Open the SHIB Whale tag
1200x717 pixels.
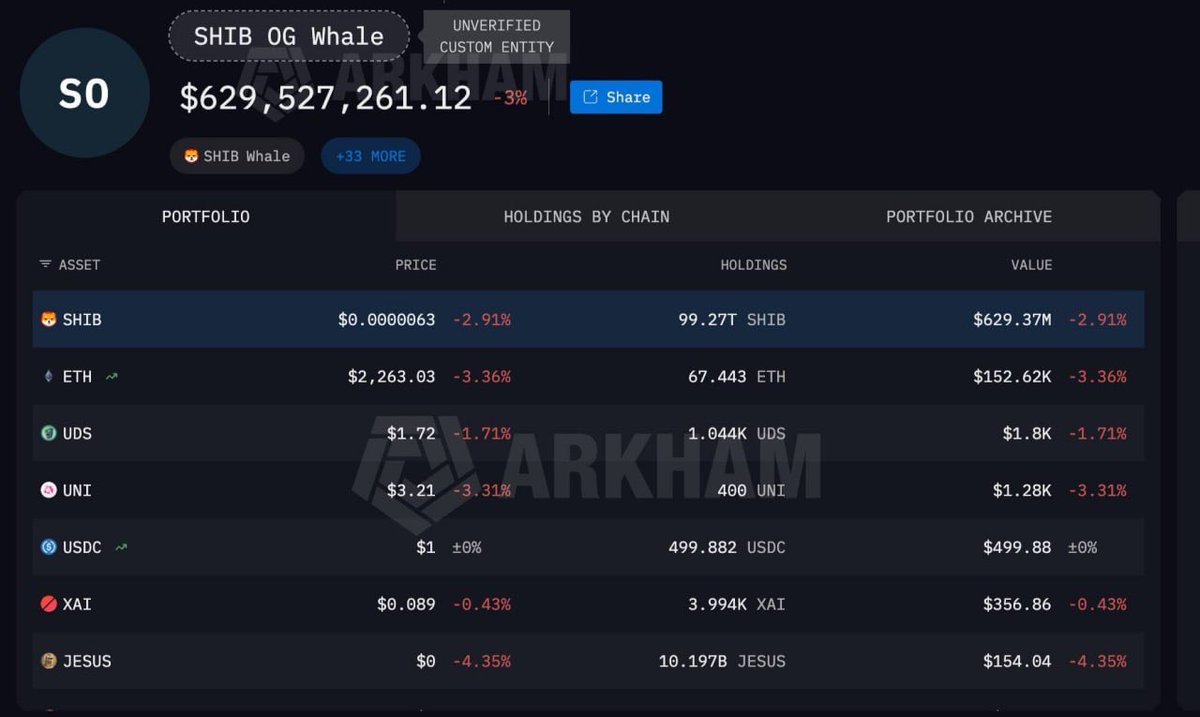237,156
